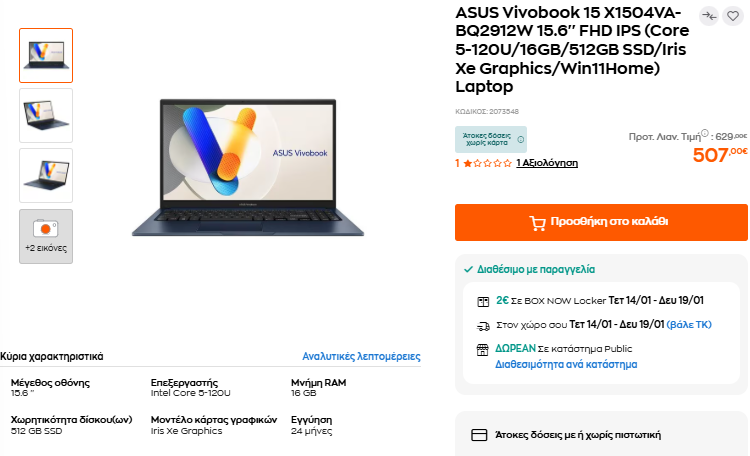The height and width of the screenshot is (456, 750).
Task: Click the compare products arrows icon
Action: (x=709, y=17)
